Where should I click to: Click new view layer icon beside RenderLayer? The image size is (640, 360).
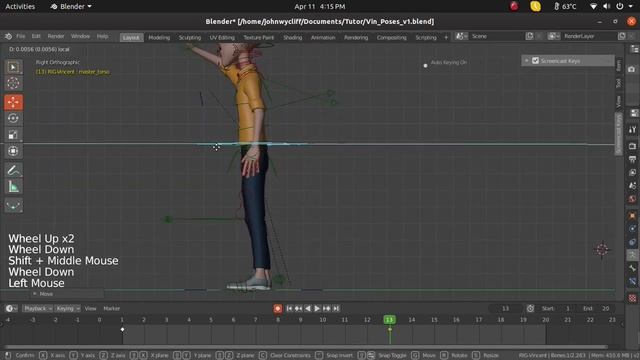click(x=621, y=36)
